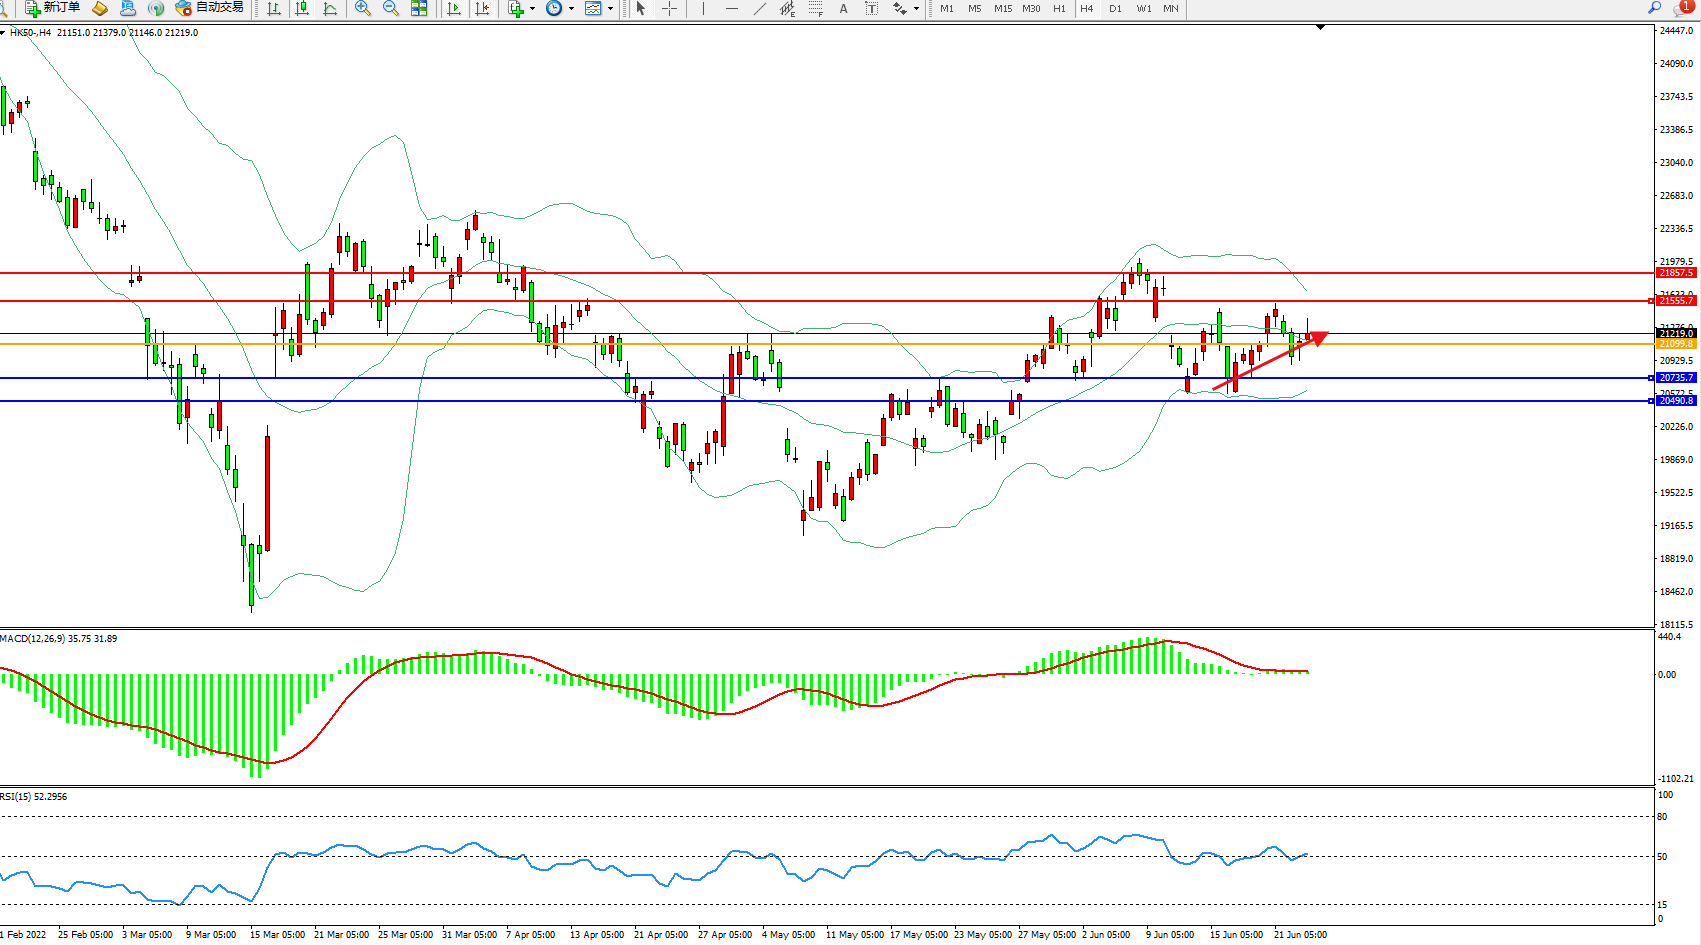Click the red 21857.5 price level label
The width and height of the screenshot is (1701, 945).
pyautogui.click(x=1676, y=273)
